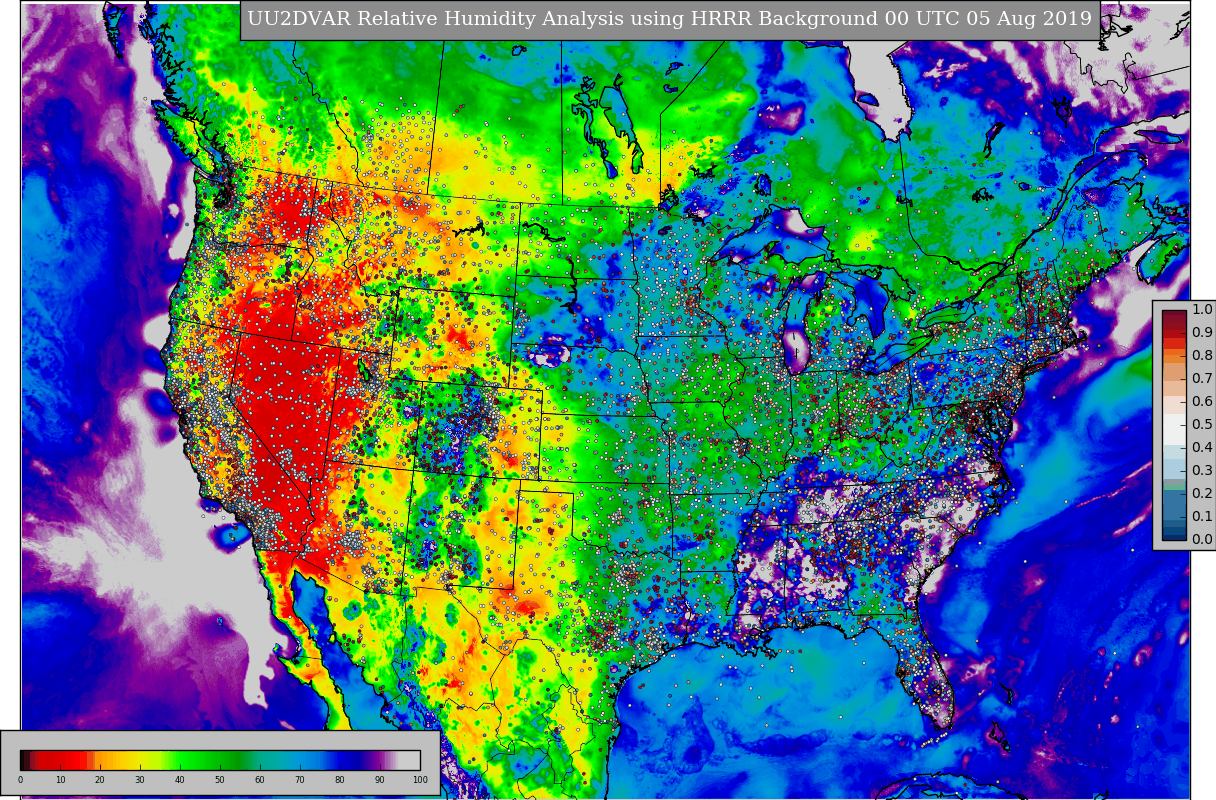Click the 0.0 label on the vertical colorbar
The width and height of the screenshot is (1216, 800).
(x=1202, y=539)
